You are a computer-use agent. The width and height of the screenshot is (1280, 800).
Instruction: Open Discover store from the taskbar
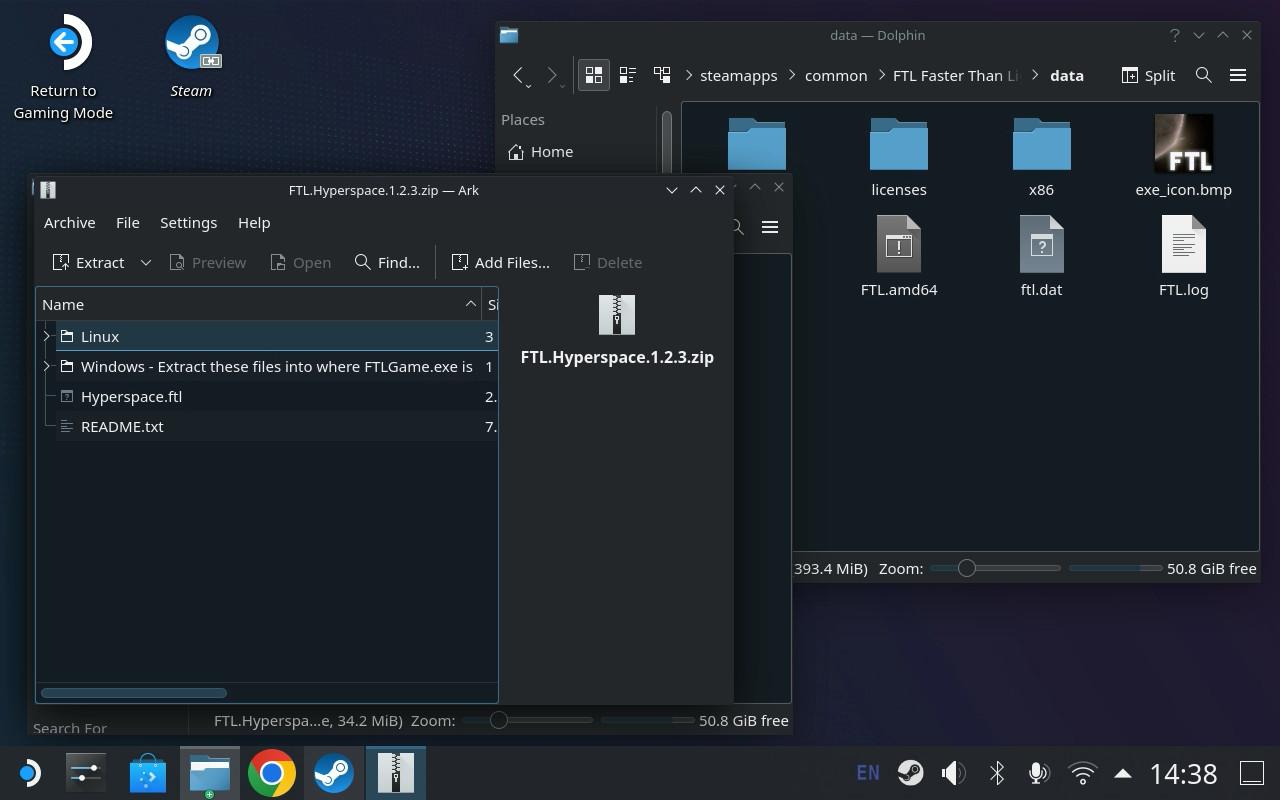pos(147,773)
